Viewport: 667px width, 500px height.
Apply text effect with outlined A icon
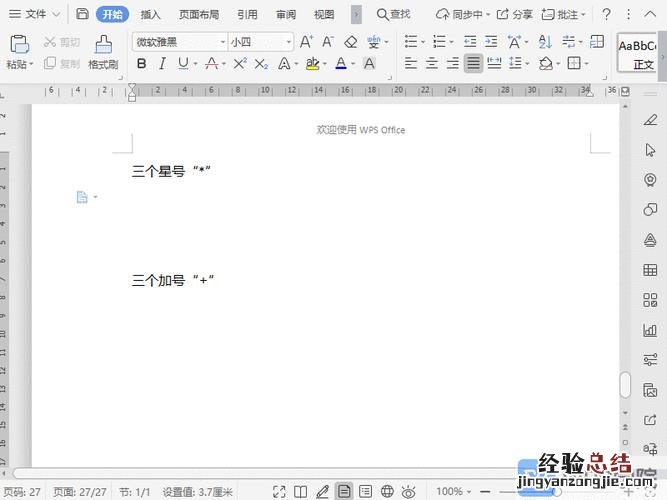284,64
